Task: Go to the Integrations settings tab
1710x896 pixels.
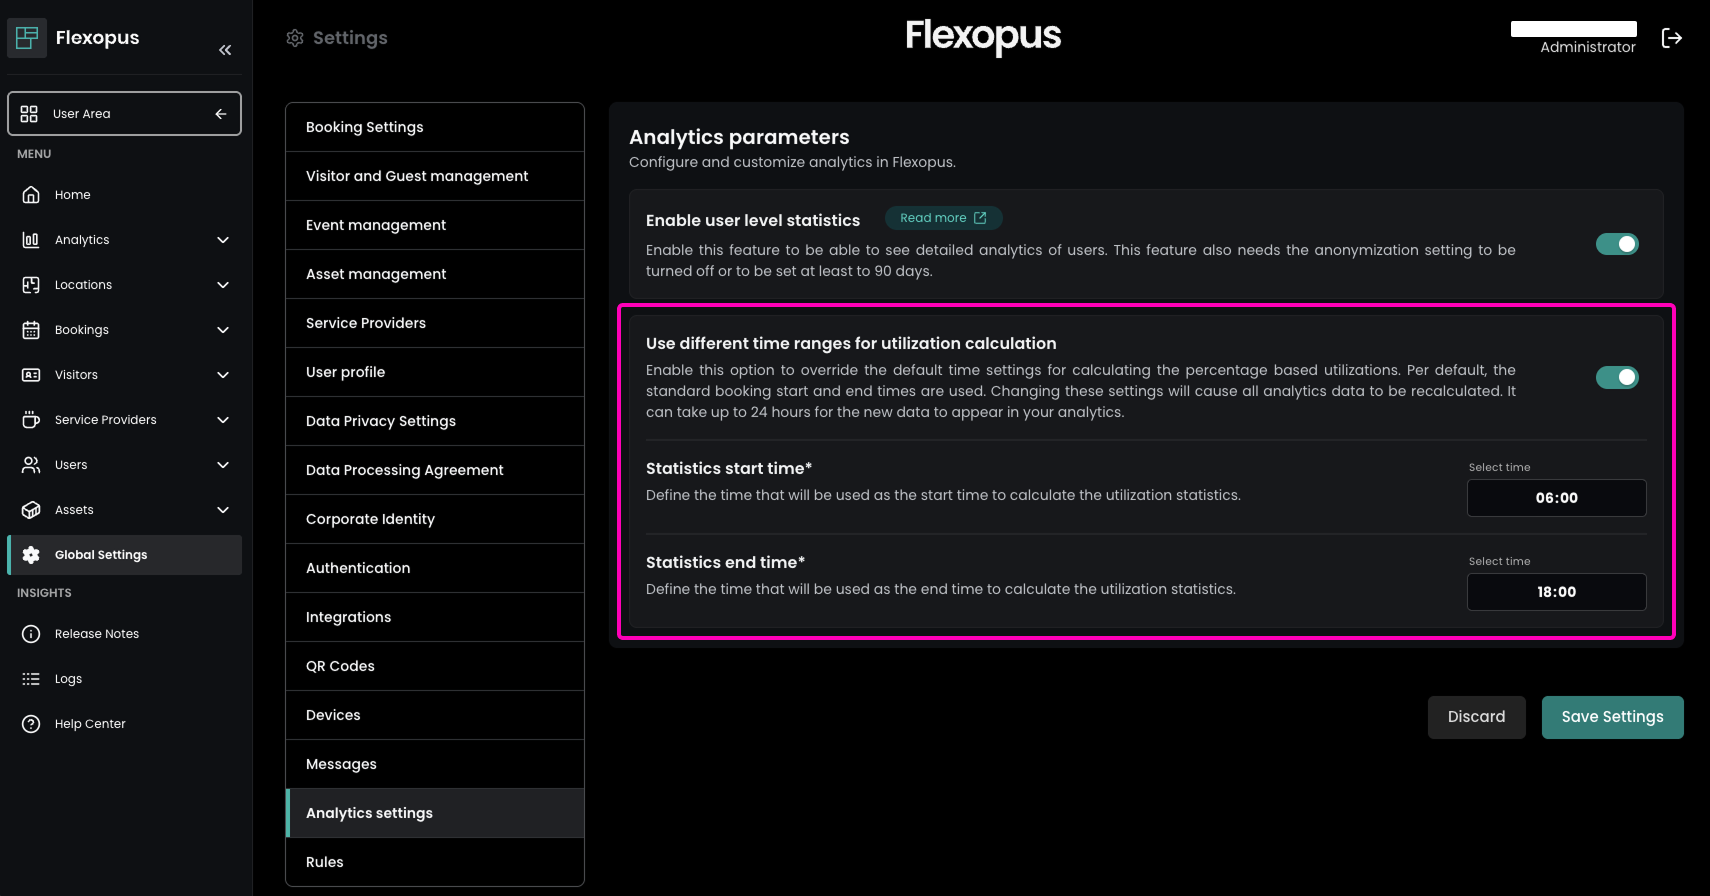Action: click(434, 617)
